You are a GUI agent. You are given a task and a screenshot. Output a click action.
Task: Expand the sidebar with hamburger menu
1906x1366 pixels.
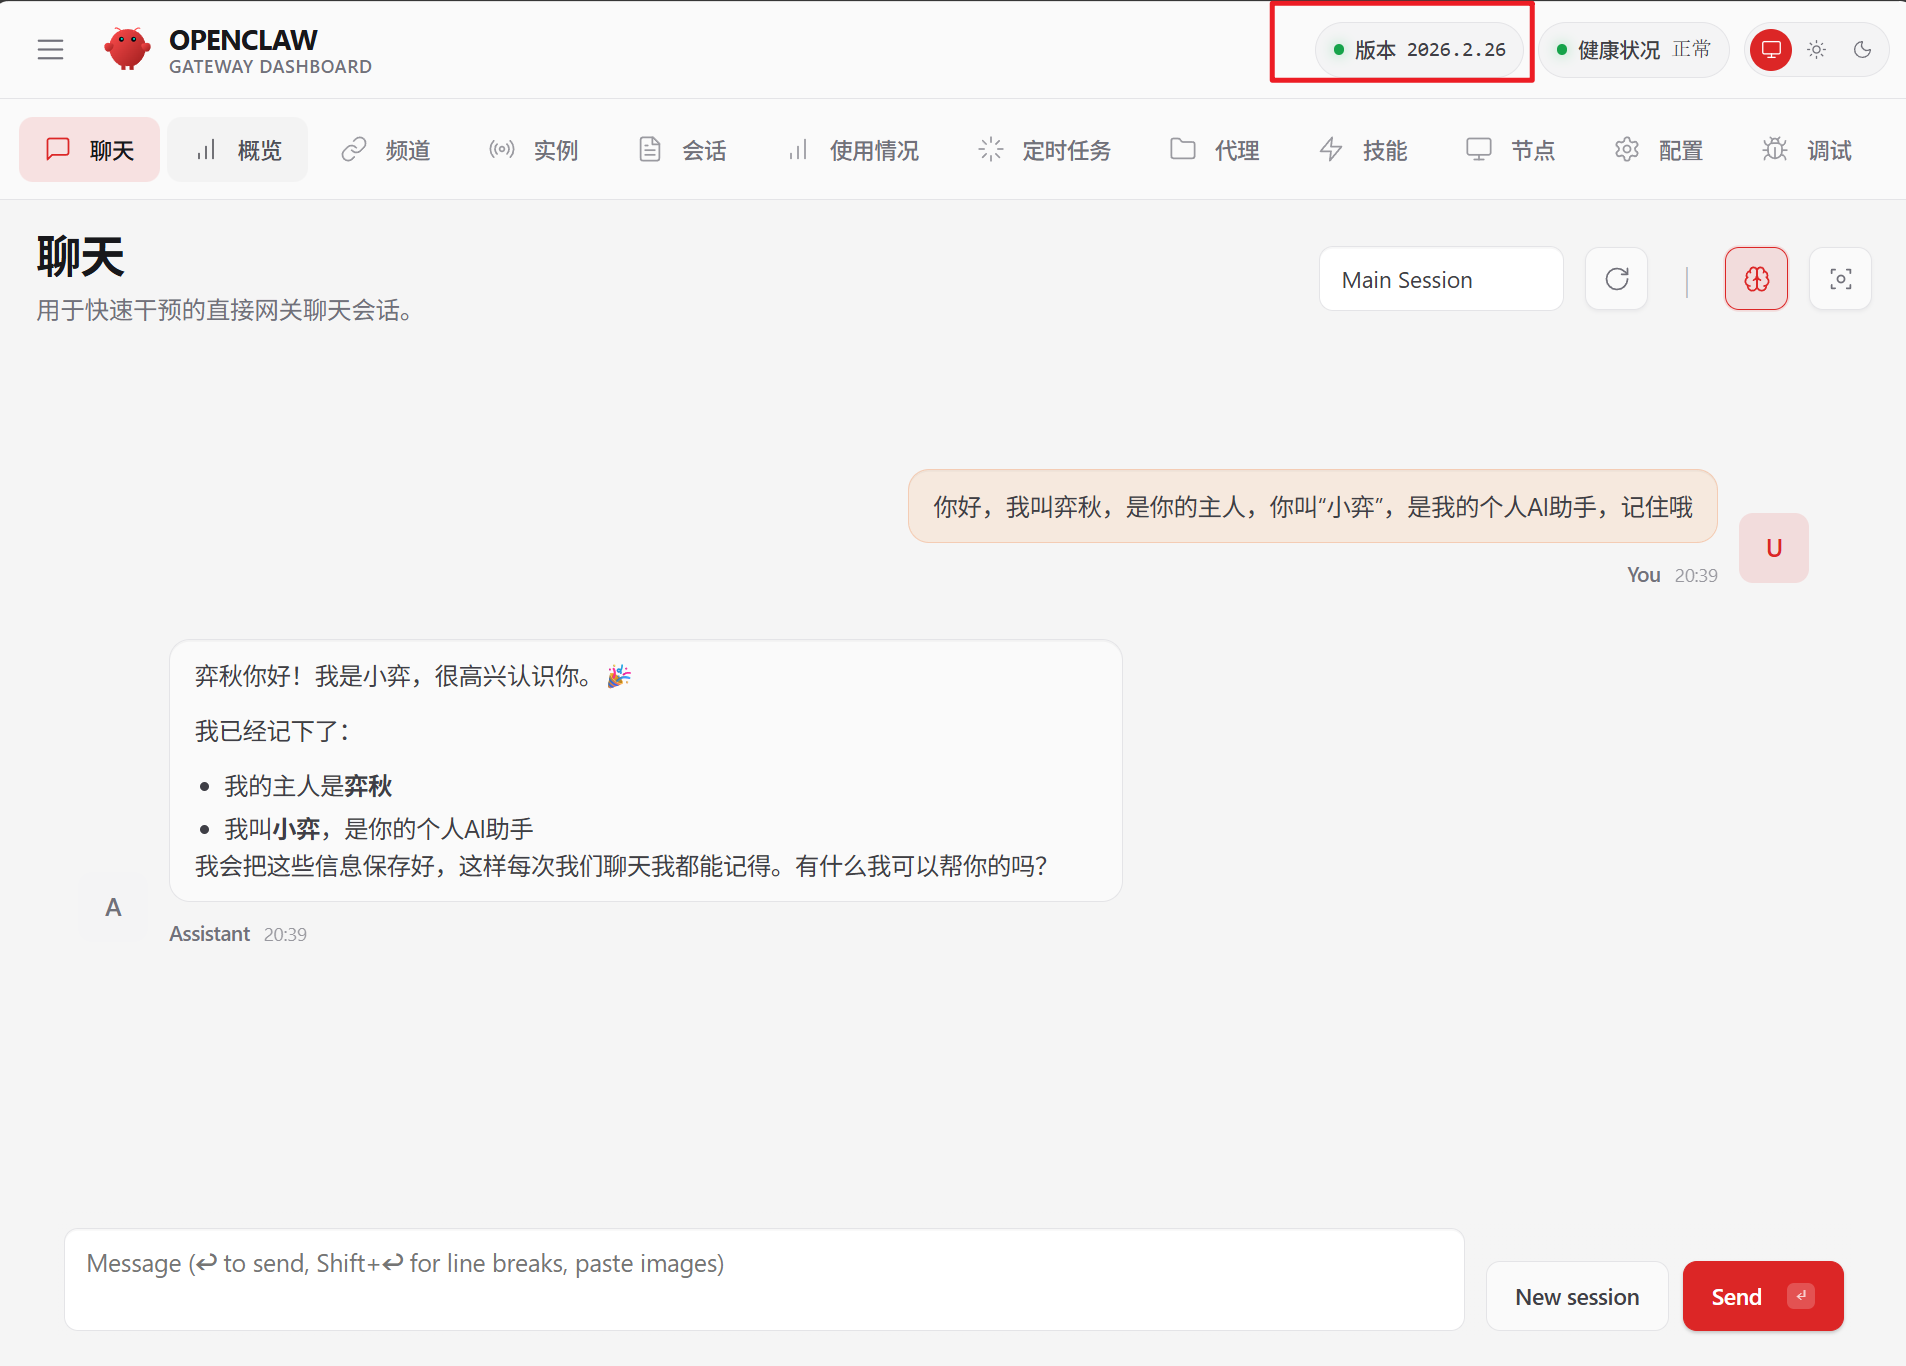click(50, 48)
